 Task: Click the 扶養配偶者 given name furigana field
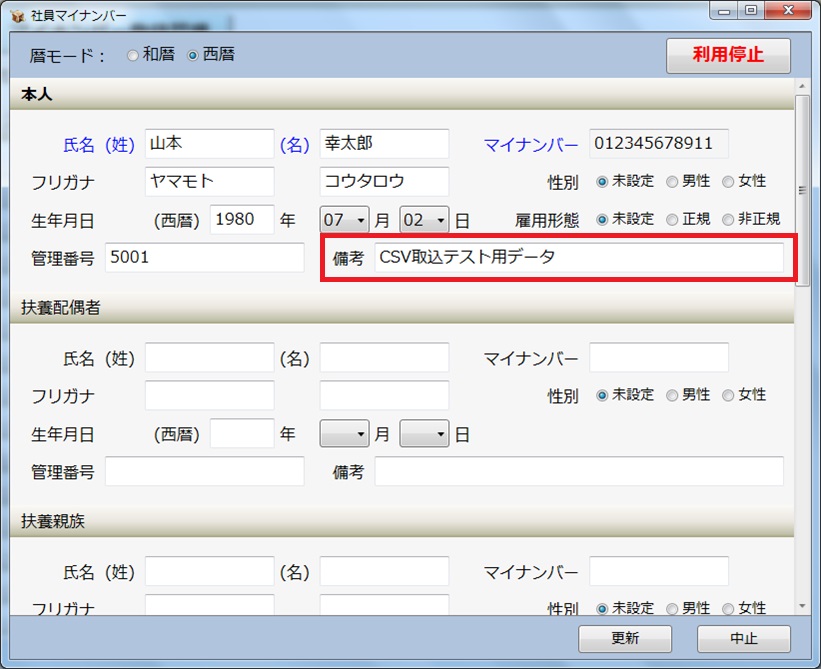tap(384, 395)
